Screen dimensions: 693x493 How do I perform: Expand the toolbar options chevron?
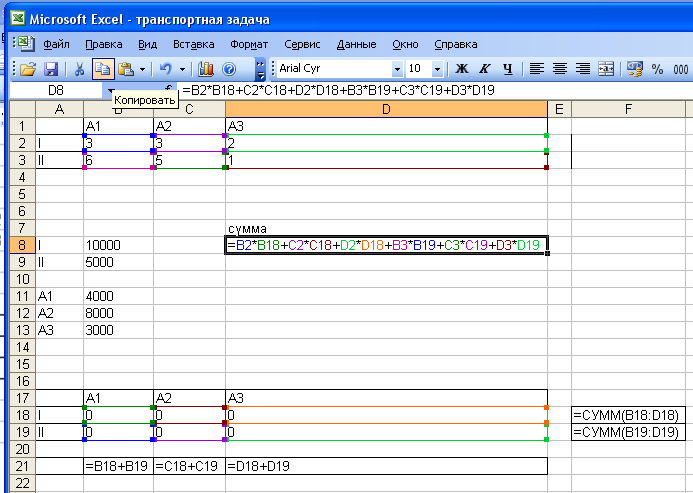click(x=260, y=69)
